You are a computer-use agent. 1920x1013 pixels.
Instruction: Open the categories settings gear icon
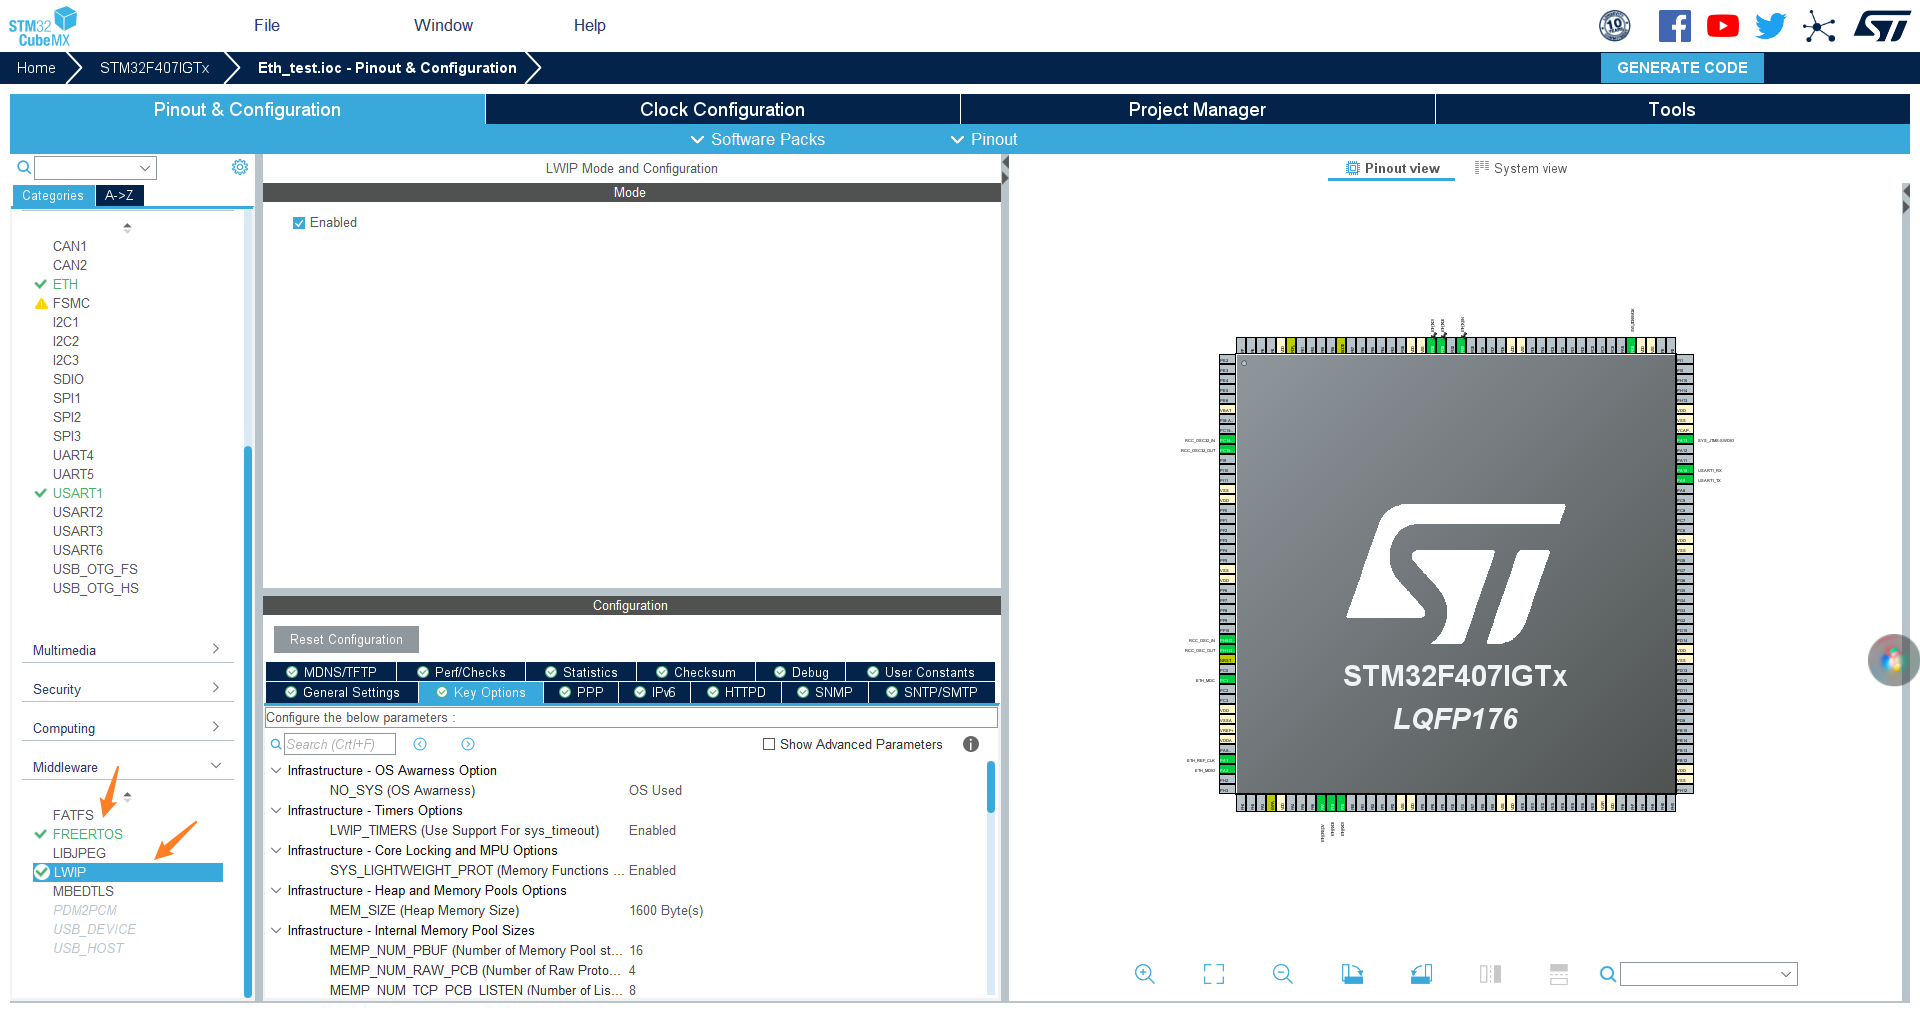tap(240, 167)
